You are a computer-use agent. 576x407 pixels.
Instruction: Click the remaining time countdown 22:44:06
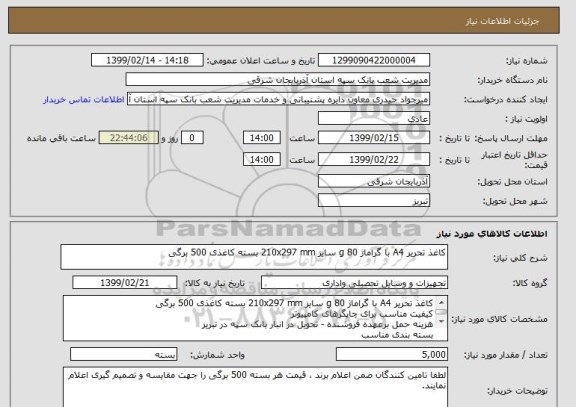[129, 138]
